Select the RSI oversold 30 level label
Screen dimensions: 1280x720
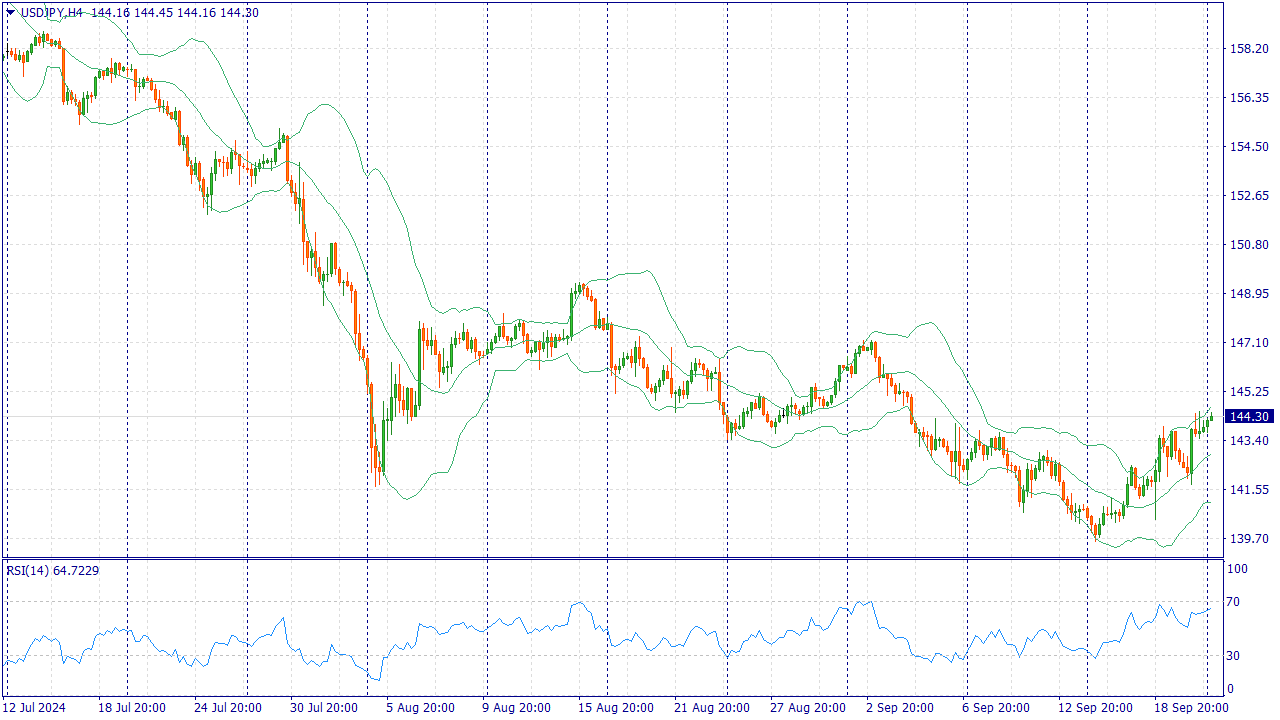[1234, 656]
